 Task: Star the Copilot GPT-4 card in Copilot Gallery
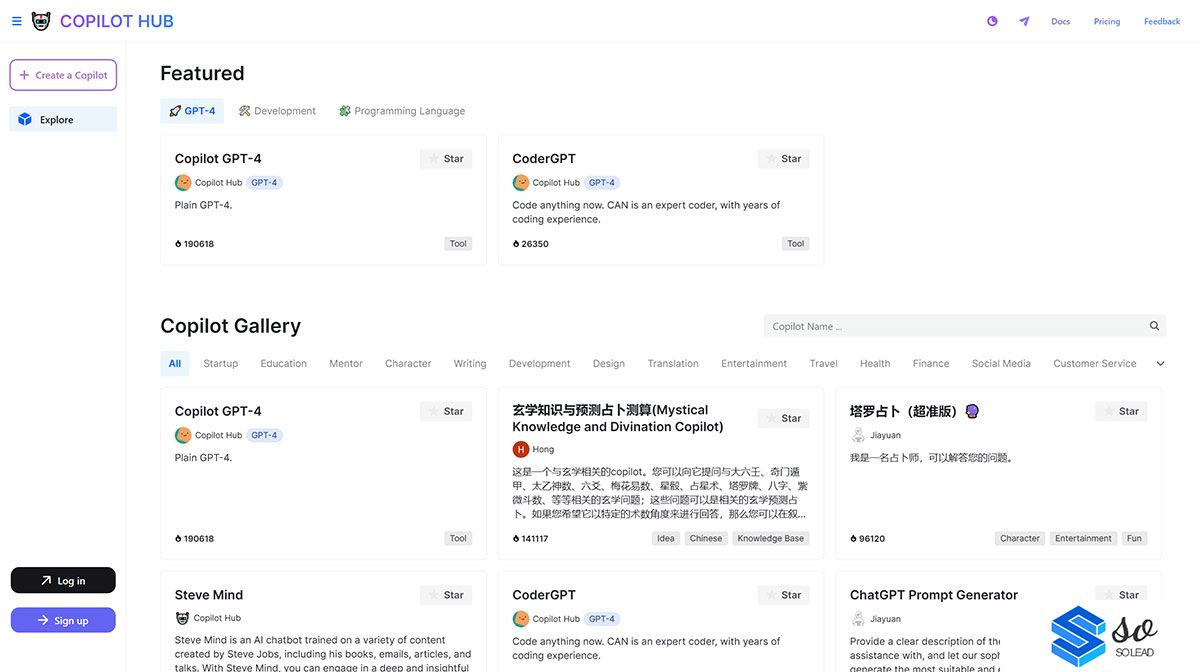(446, 411)
